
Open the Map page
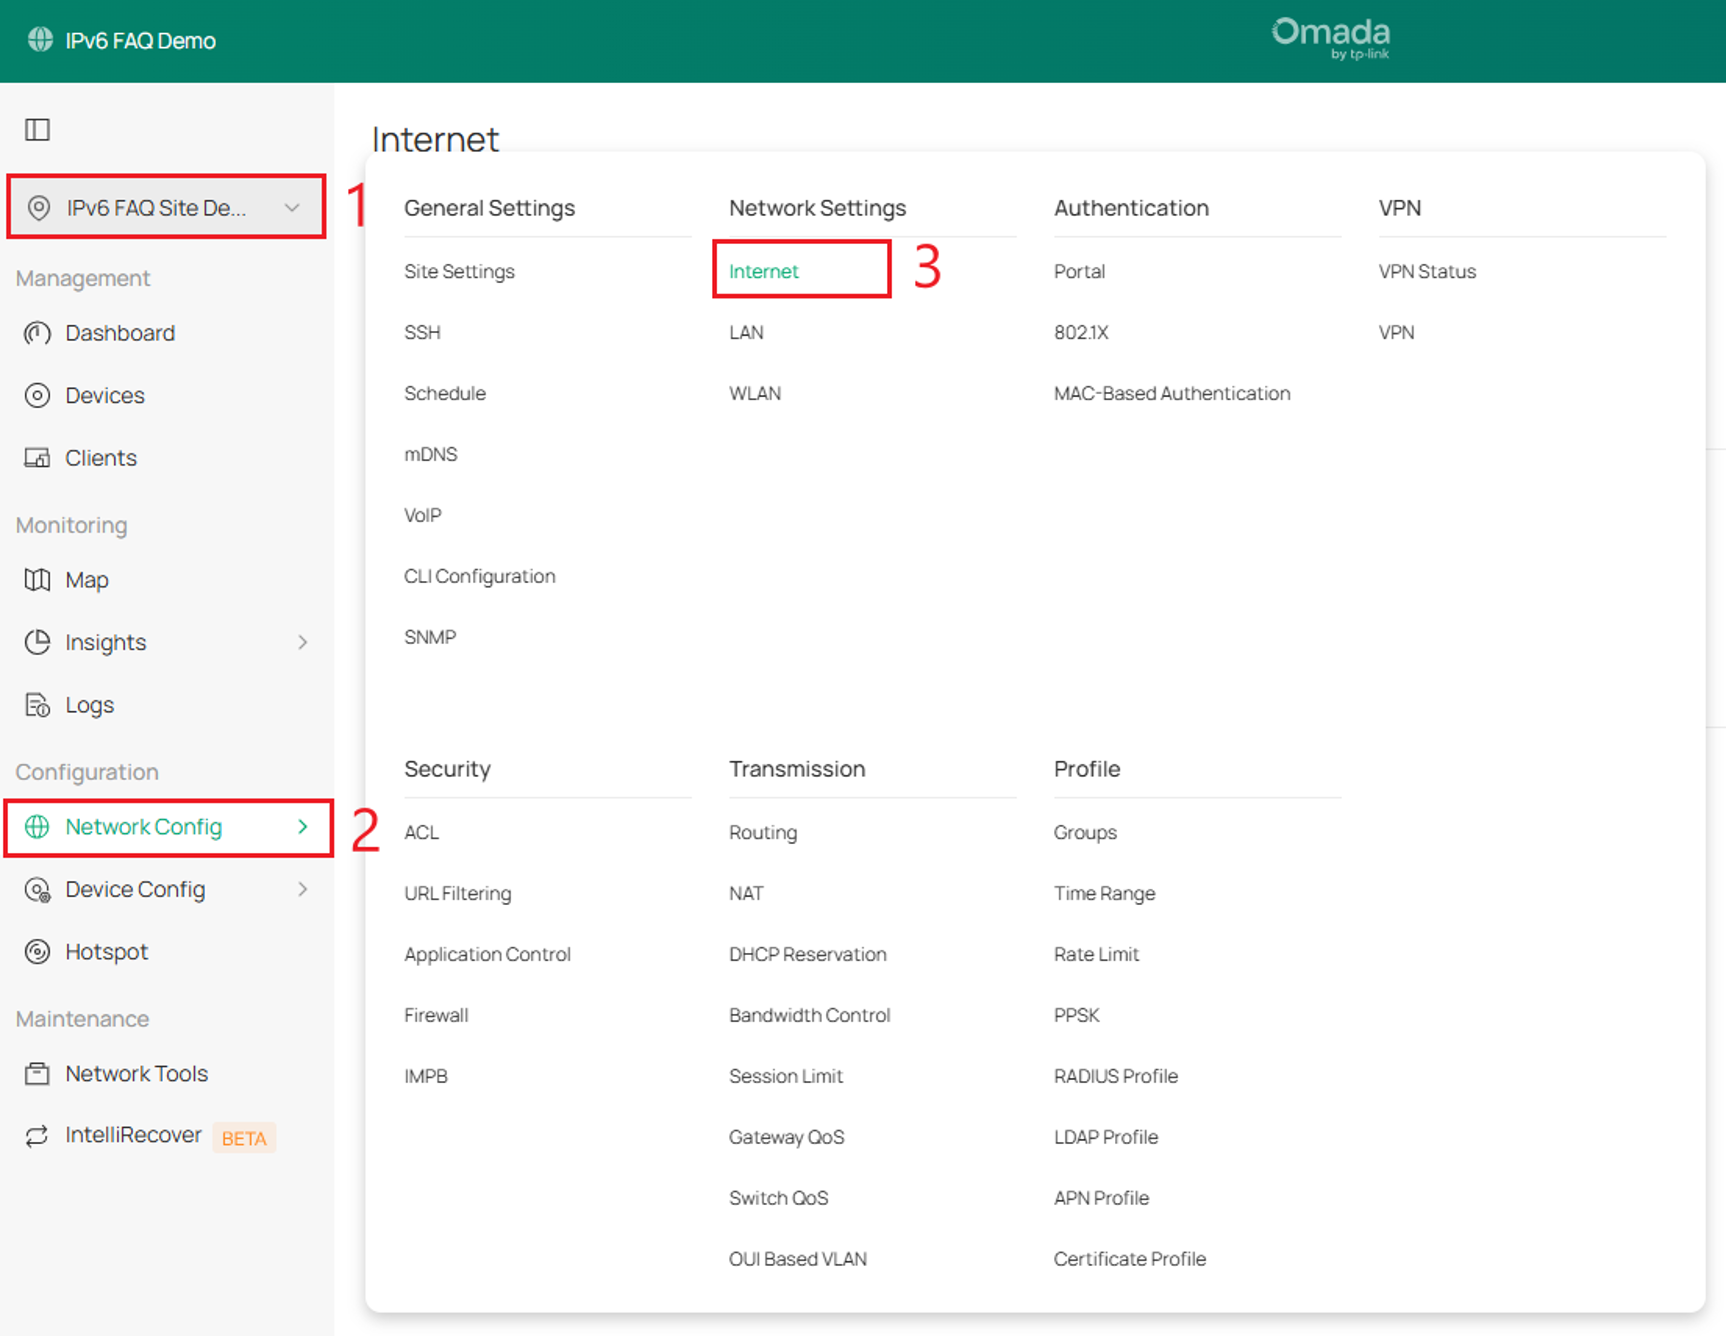(x=87, y=580)
